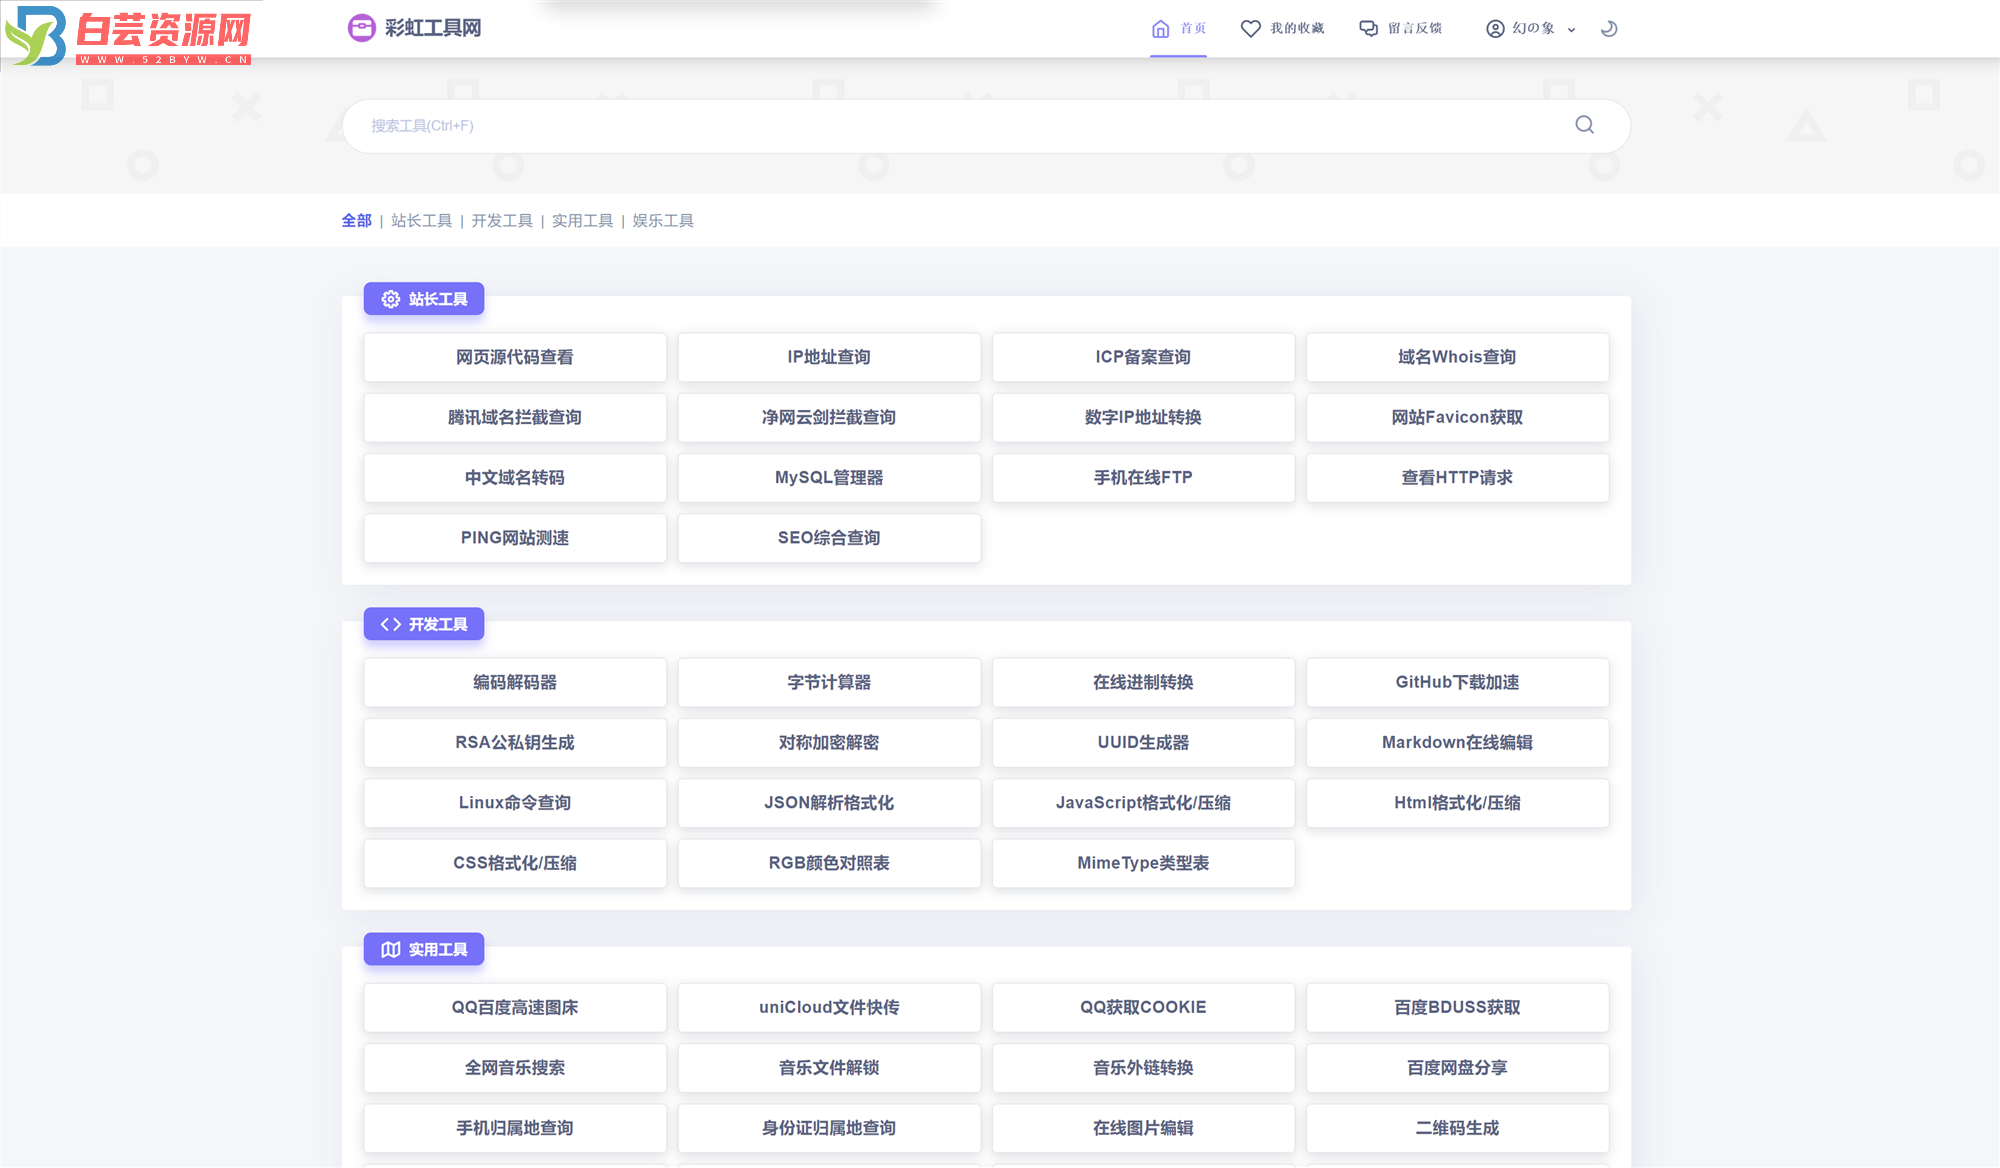Image resolution: width=2000 pixels, height=1168 pixels.
Task: Open 对称加密解密 tool
Action: click(829, 742)
